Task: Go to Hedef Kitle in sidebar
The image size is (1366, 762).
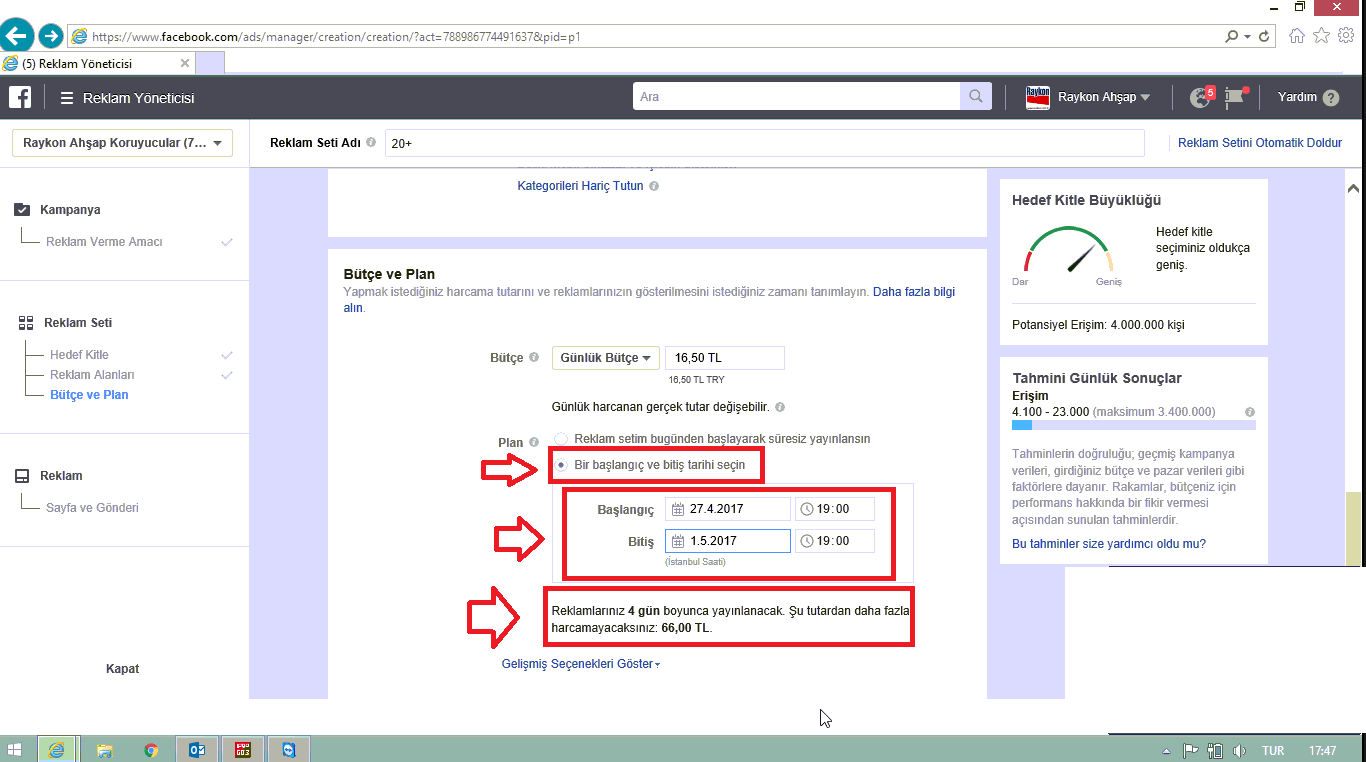Action: click(79, 355)
